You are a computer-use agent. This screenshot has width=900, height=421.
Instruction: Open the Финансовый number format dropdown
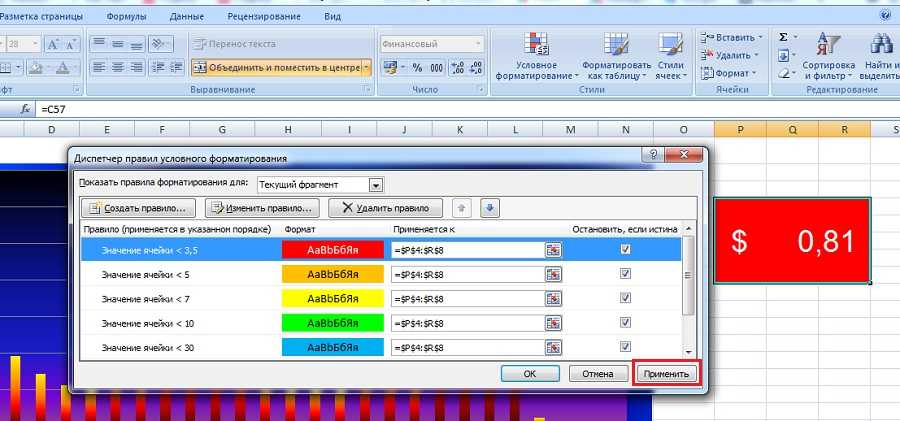479,44
